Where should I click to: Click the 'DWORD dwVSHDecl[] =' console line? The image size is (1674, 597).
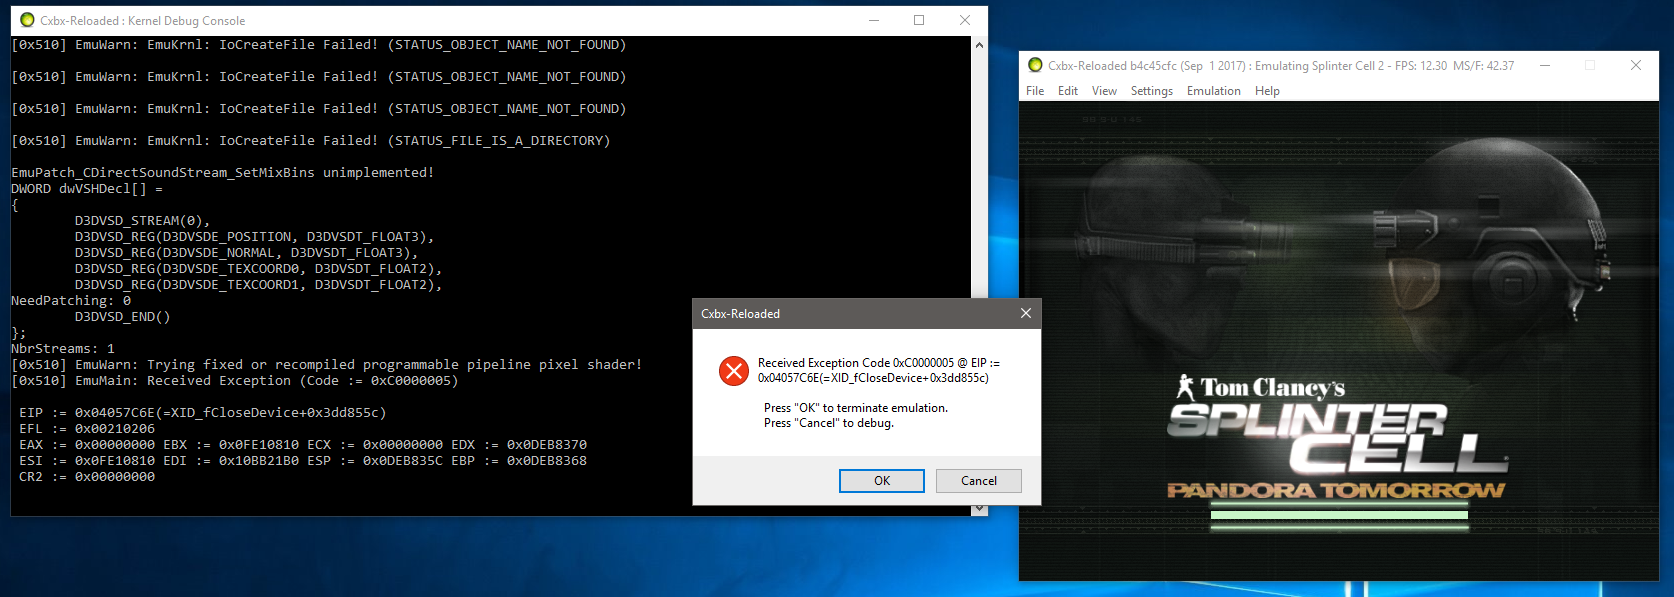86,189
